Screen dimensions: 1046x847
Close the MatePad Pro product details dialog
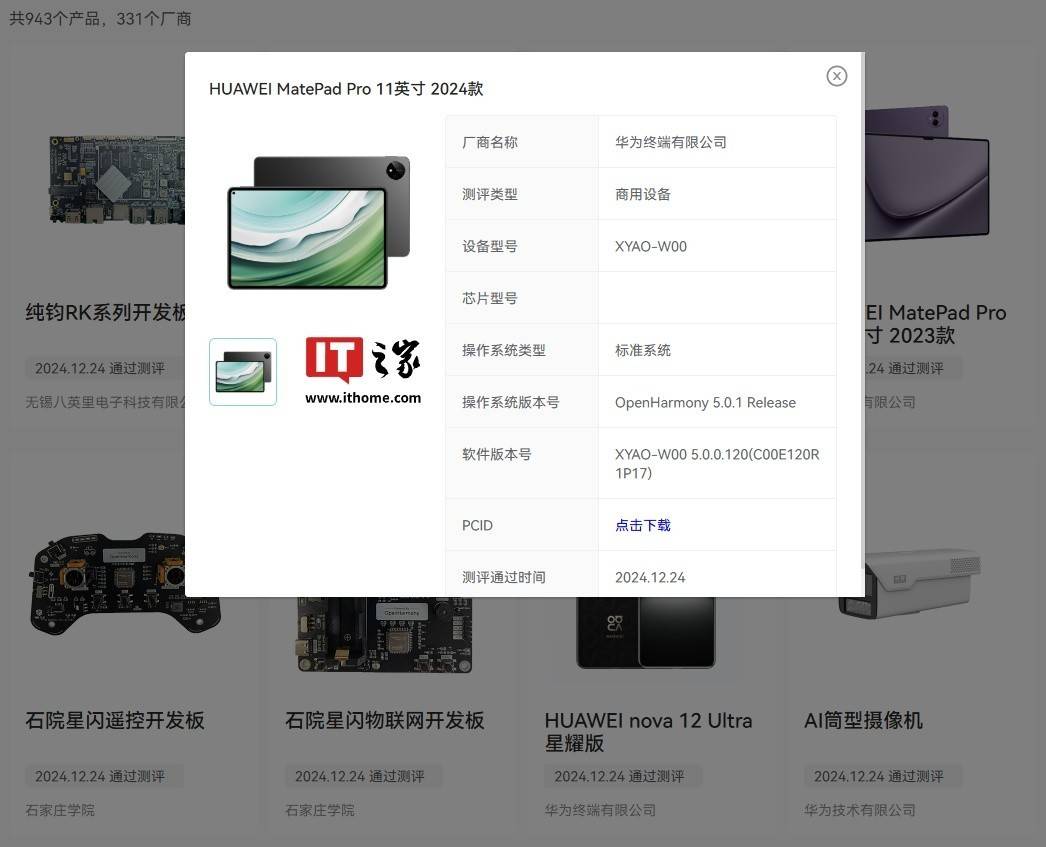coord(837,76)
